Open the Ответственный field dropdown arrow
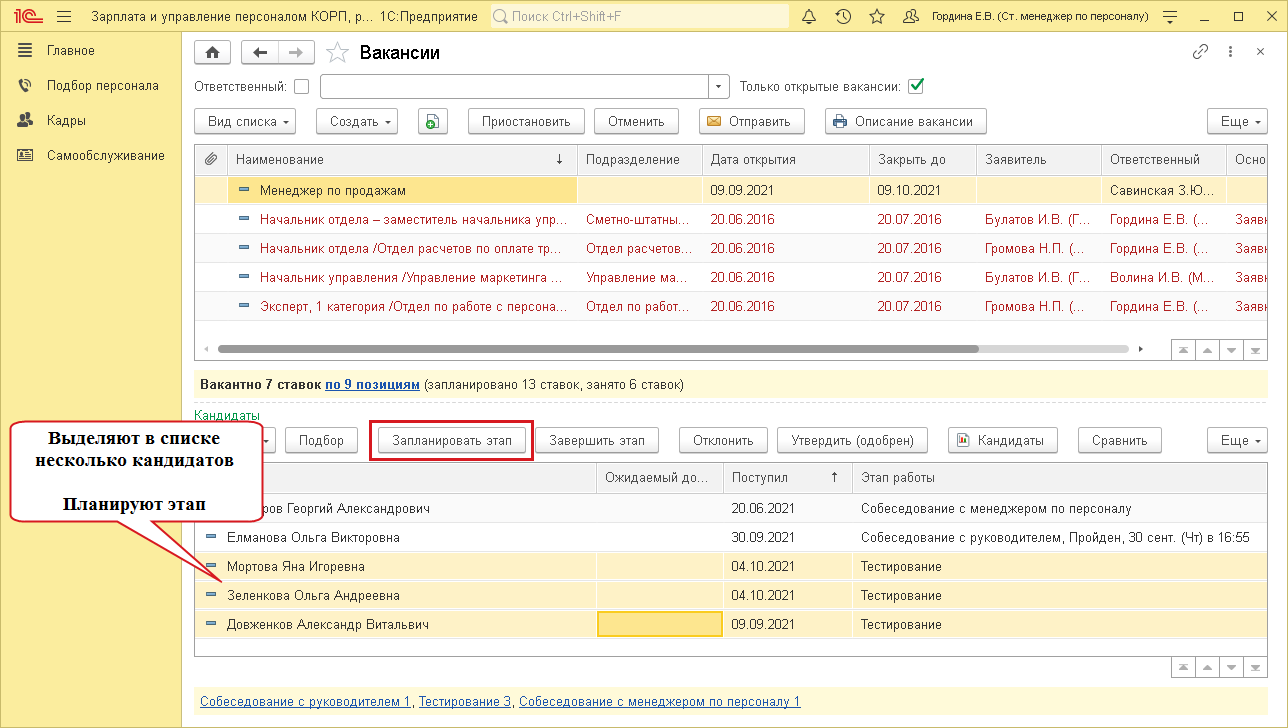 point(718,87)
